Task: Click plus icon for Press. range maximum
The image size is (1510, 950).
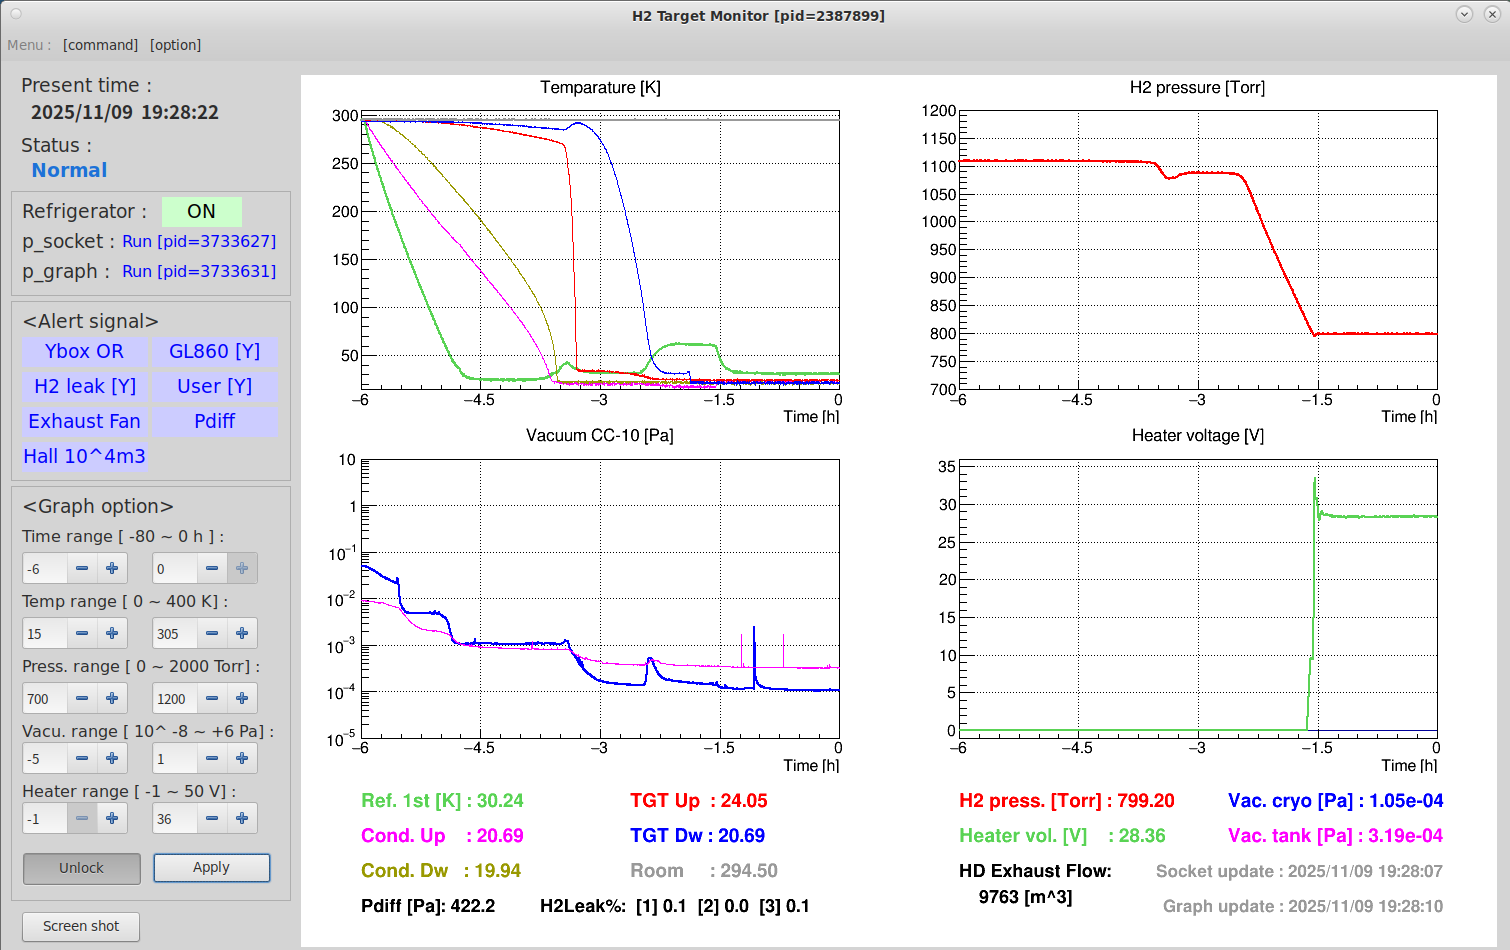Action: click(242, 698)
